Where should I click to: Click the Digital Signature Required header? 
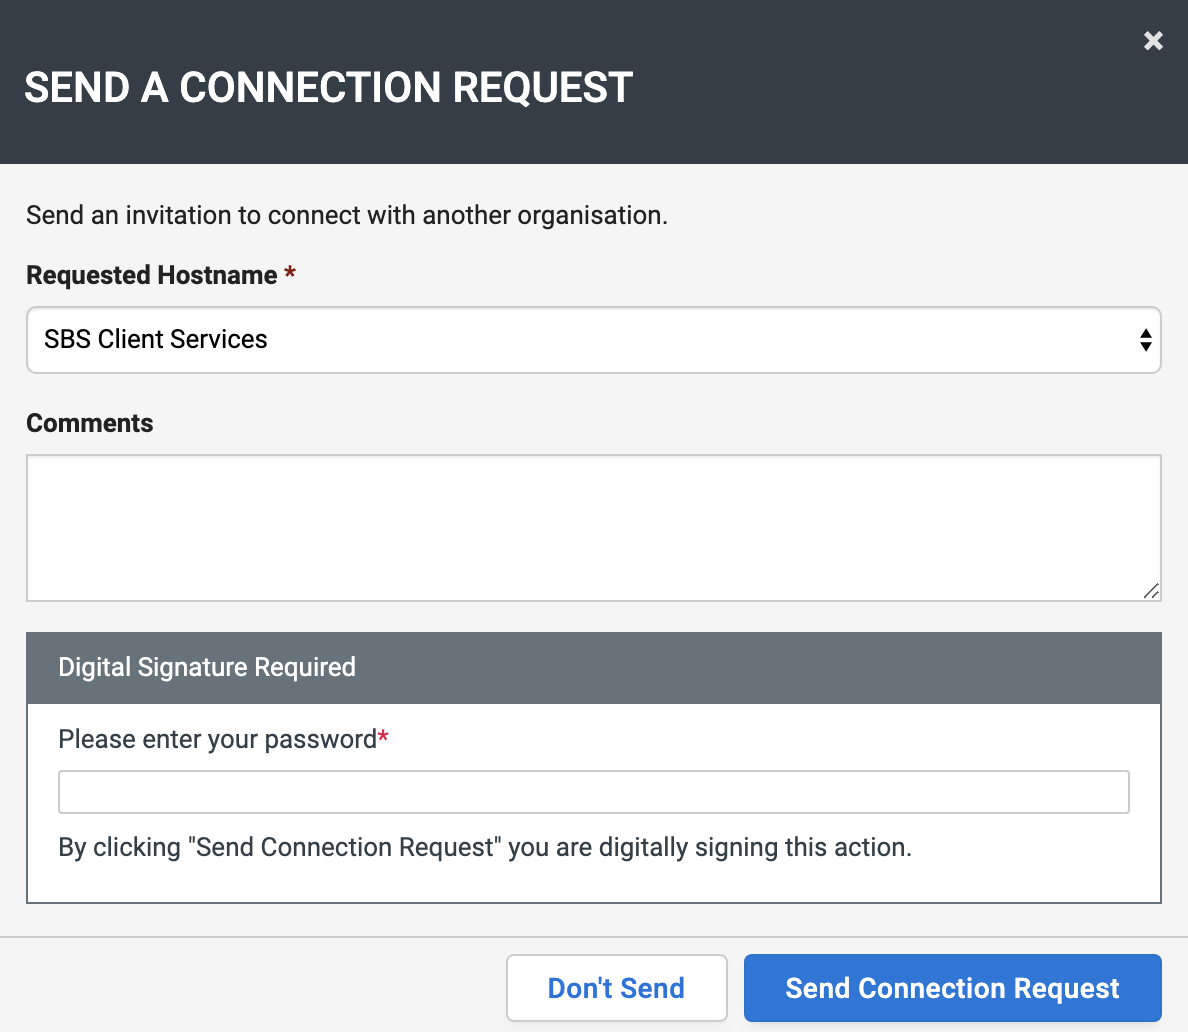click(593, 668)
